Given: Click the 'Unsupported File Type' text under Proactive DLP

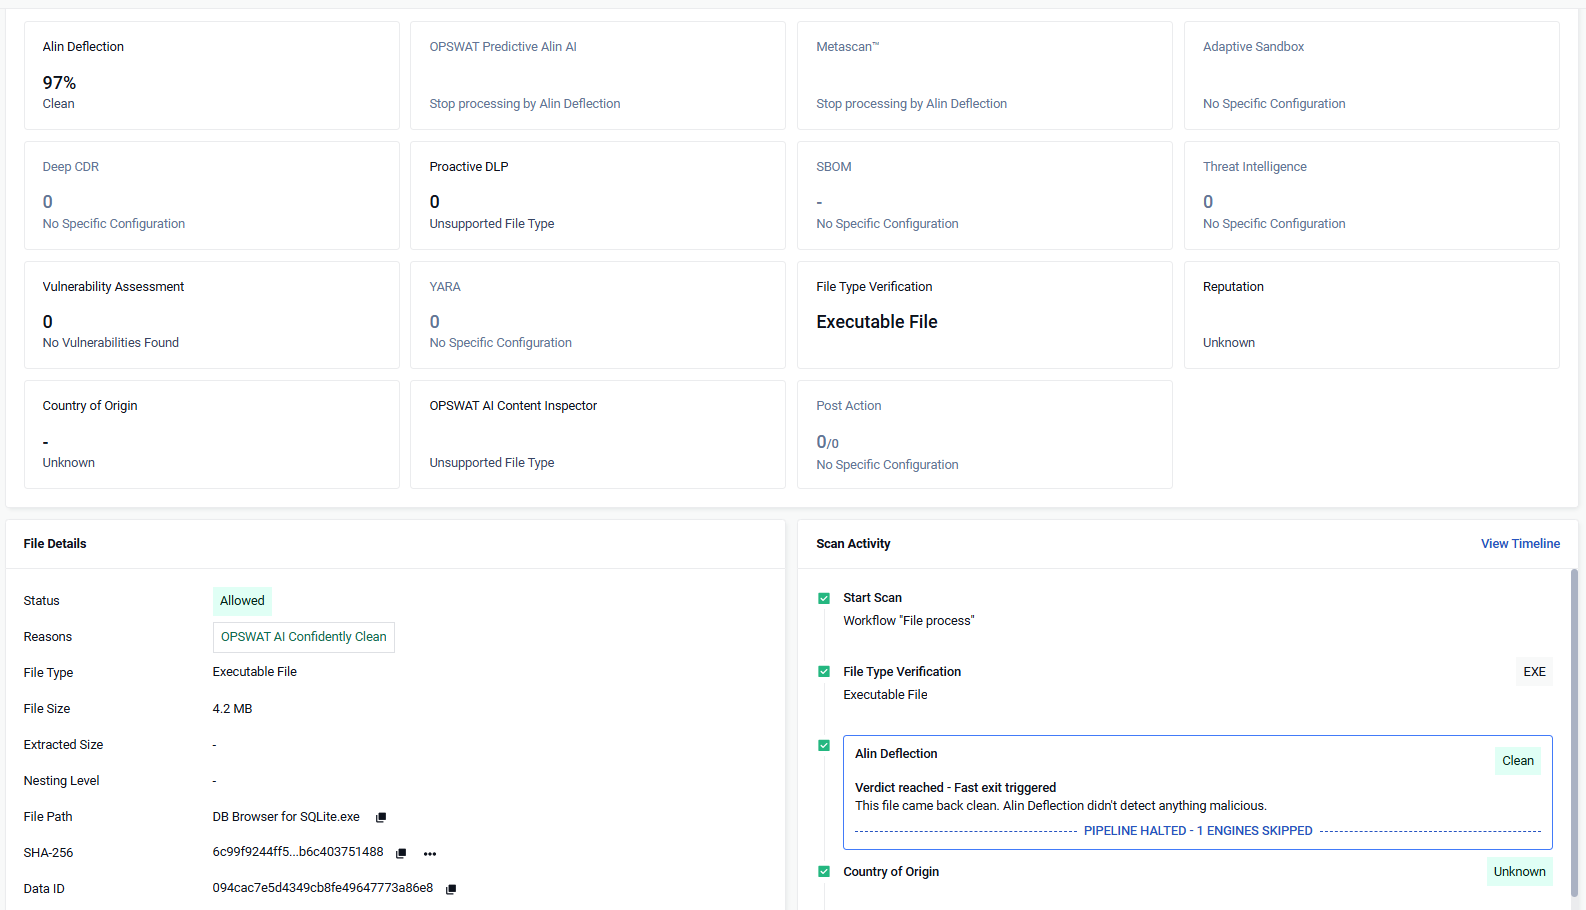Looking at the screenshot, I should [x=492, y=224].
